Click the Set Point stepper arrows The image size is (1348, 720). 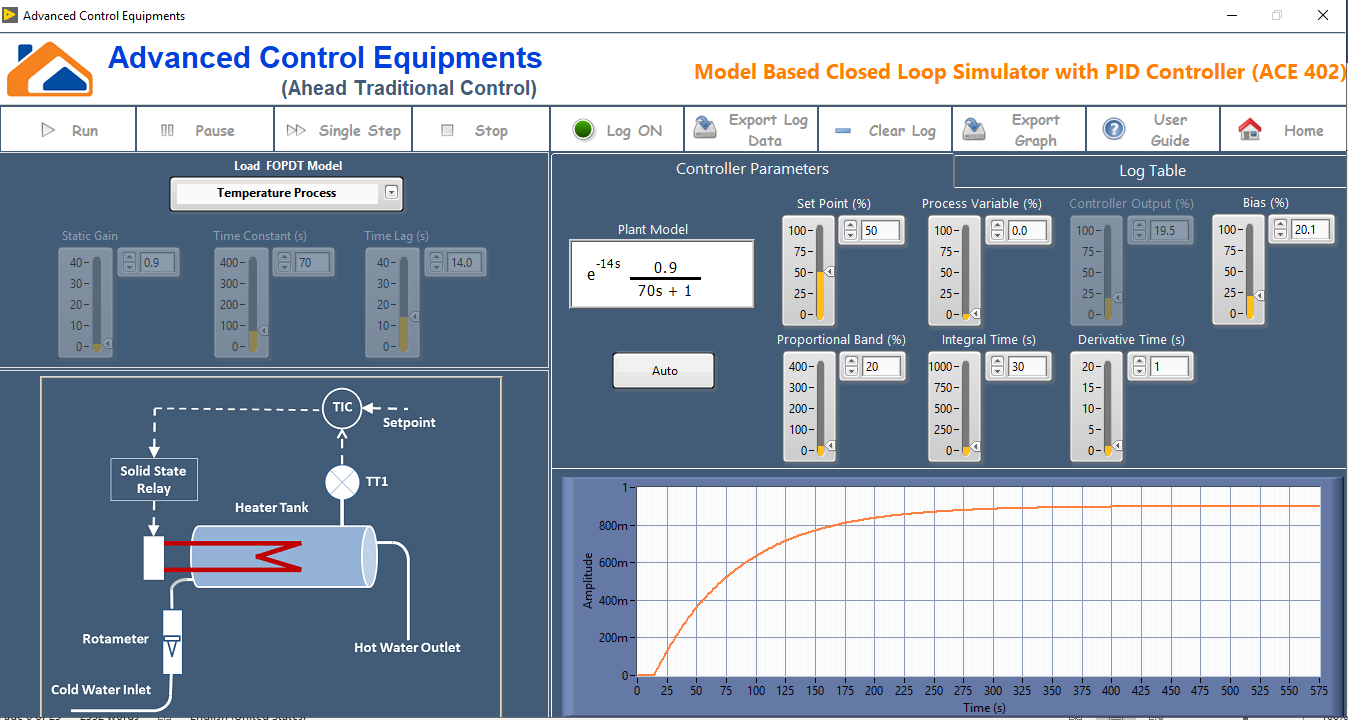point(850,231)
